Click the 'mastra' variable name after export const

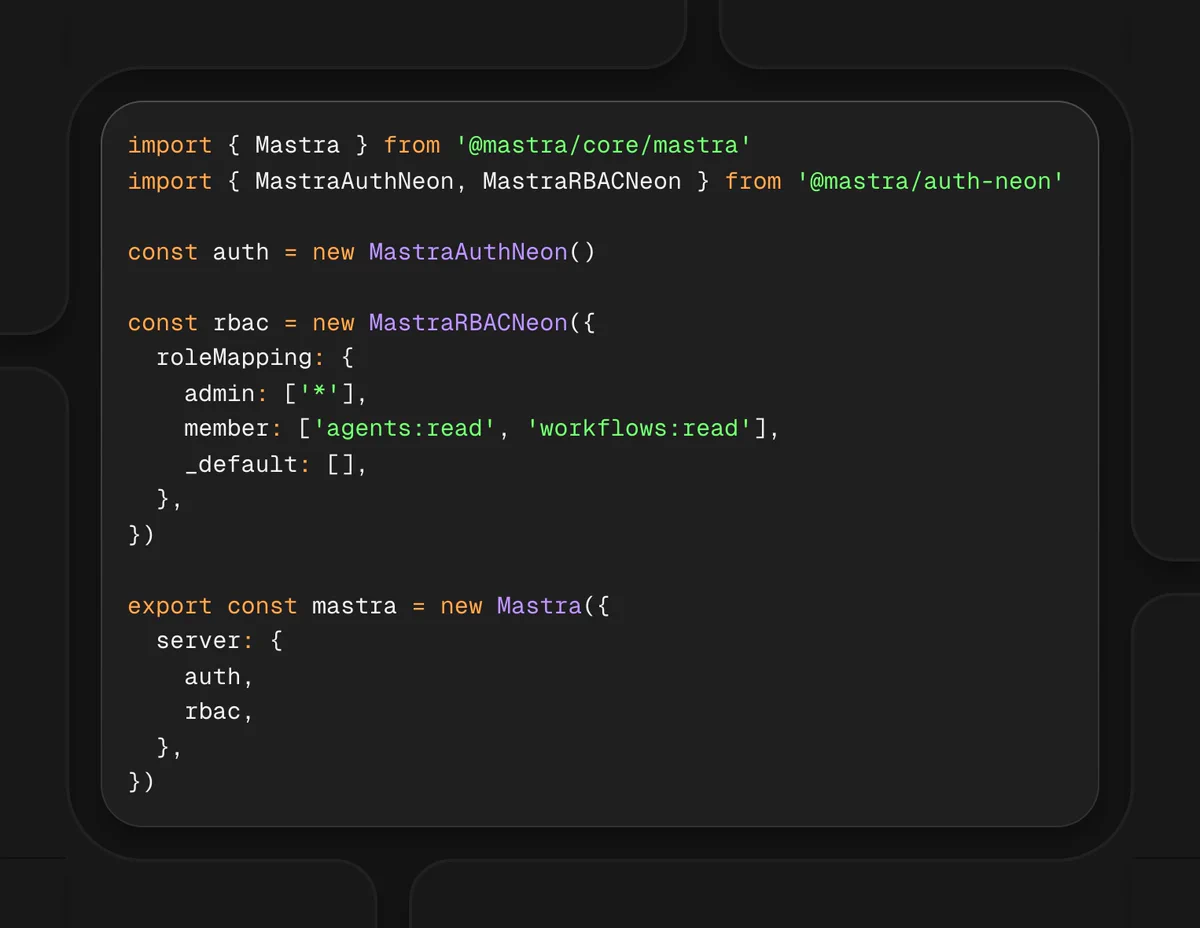click(354, 606)
